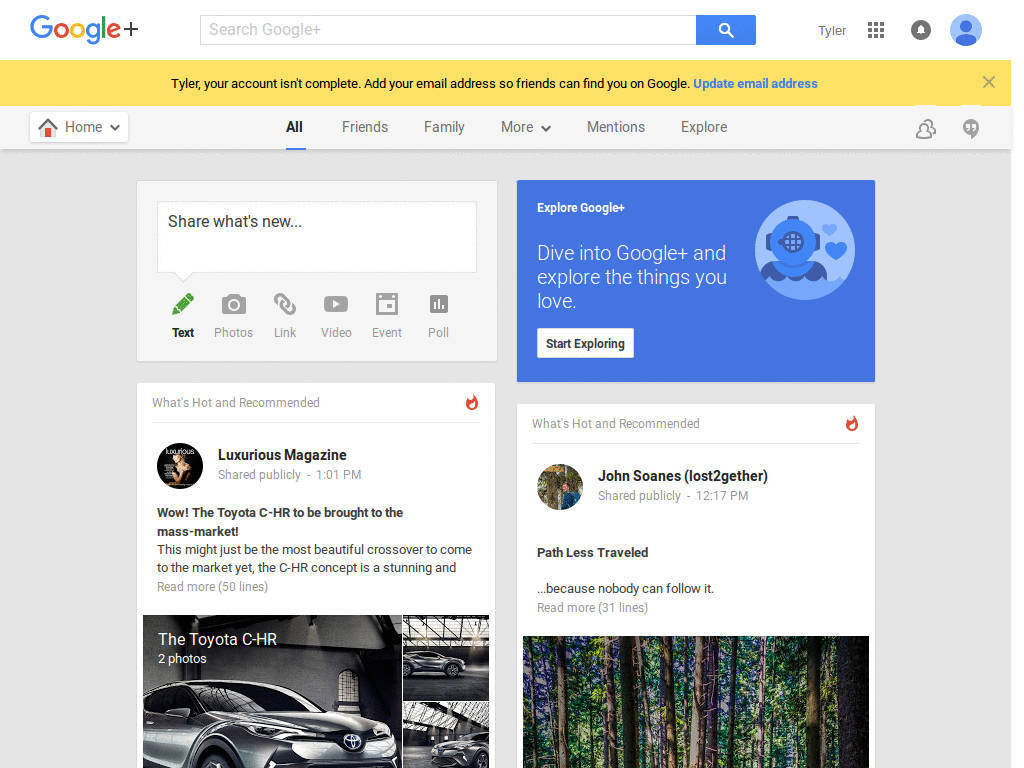Create a Poll using the Poll icon
The height and width of the screenshot is (768, 1024).
438,305
